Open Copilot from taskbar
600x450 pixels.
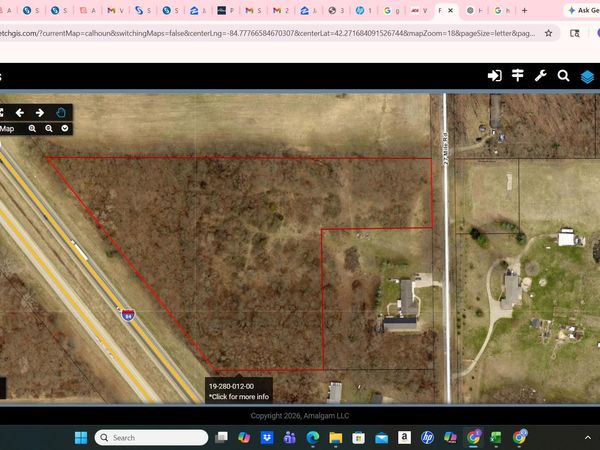point(244,437)
